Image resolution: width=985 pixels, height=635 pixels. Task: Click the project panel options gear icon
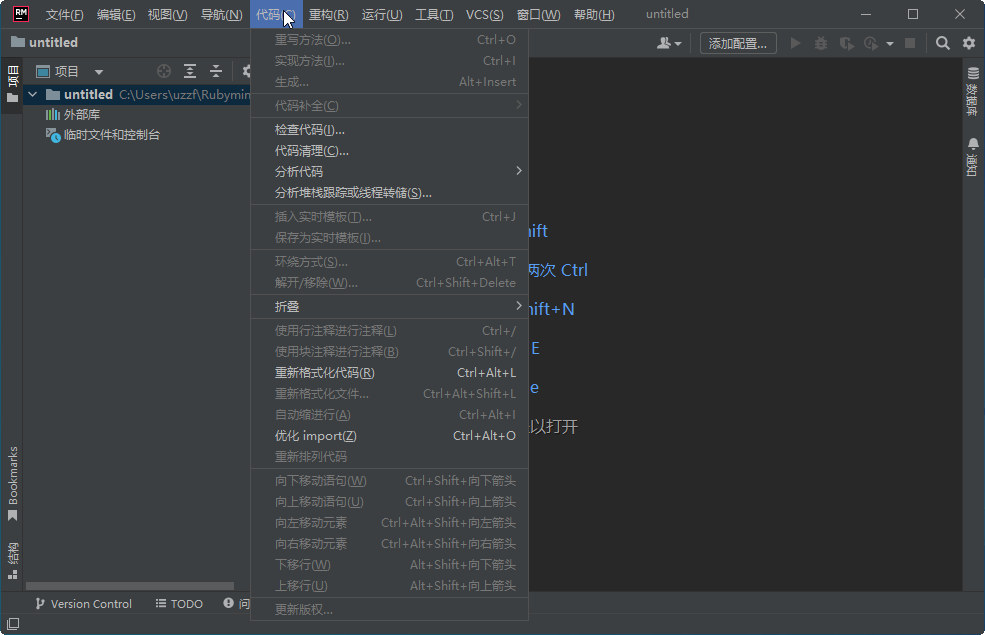click(x=246, y=72)
